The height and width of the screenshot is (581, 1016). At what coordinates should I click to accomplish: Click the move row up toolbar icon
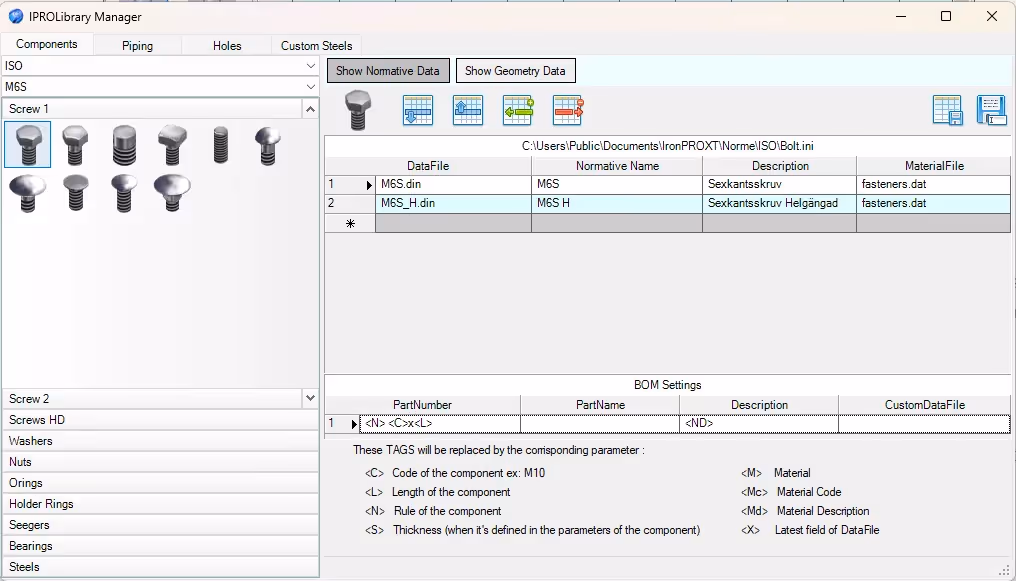pos(468,110)
